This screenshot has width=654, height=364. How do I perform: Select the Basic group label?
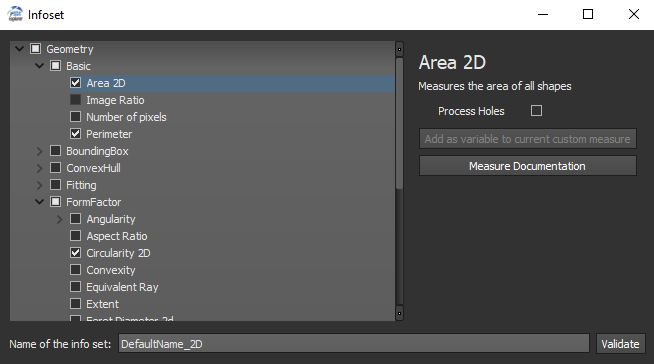pyautogui.click(x=78, y=66)
